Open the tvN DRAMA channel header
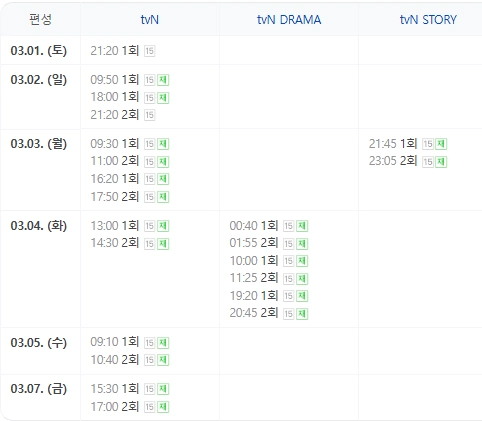482x421 pixels. (289, 20)
